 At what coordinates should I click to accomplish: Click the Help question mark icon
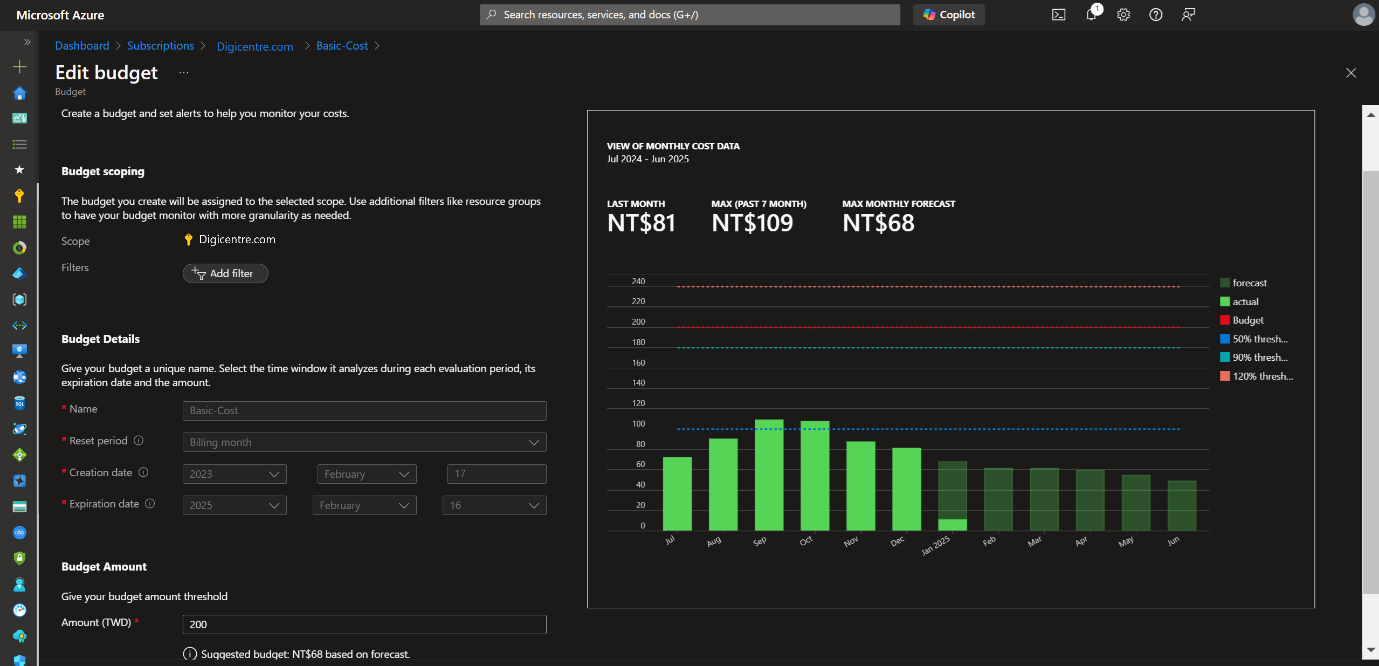[x=1156, y=15]
